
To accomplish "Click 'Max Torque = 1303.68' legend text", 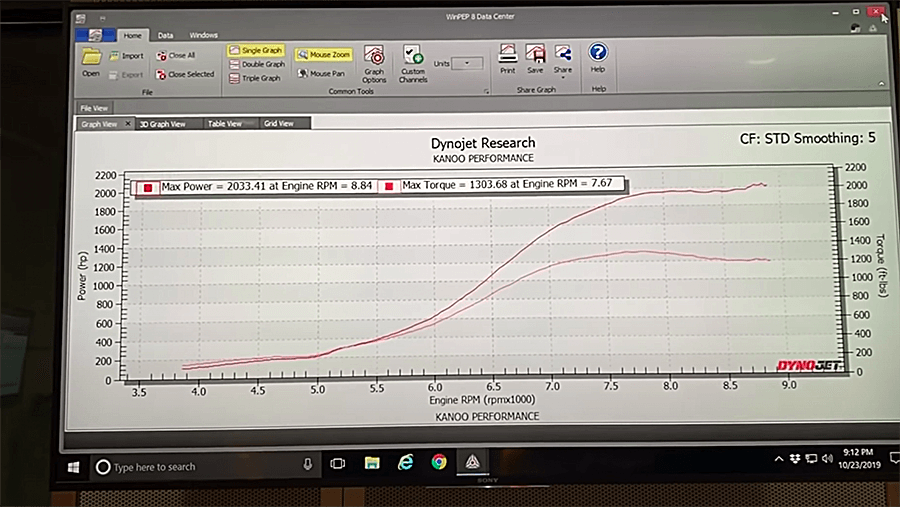I will click(507, 184).
